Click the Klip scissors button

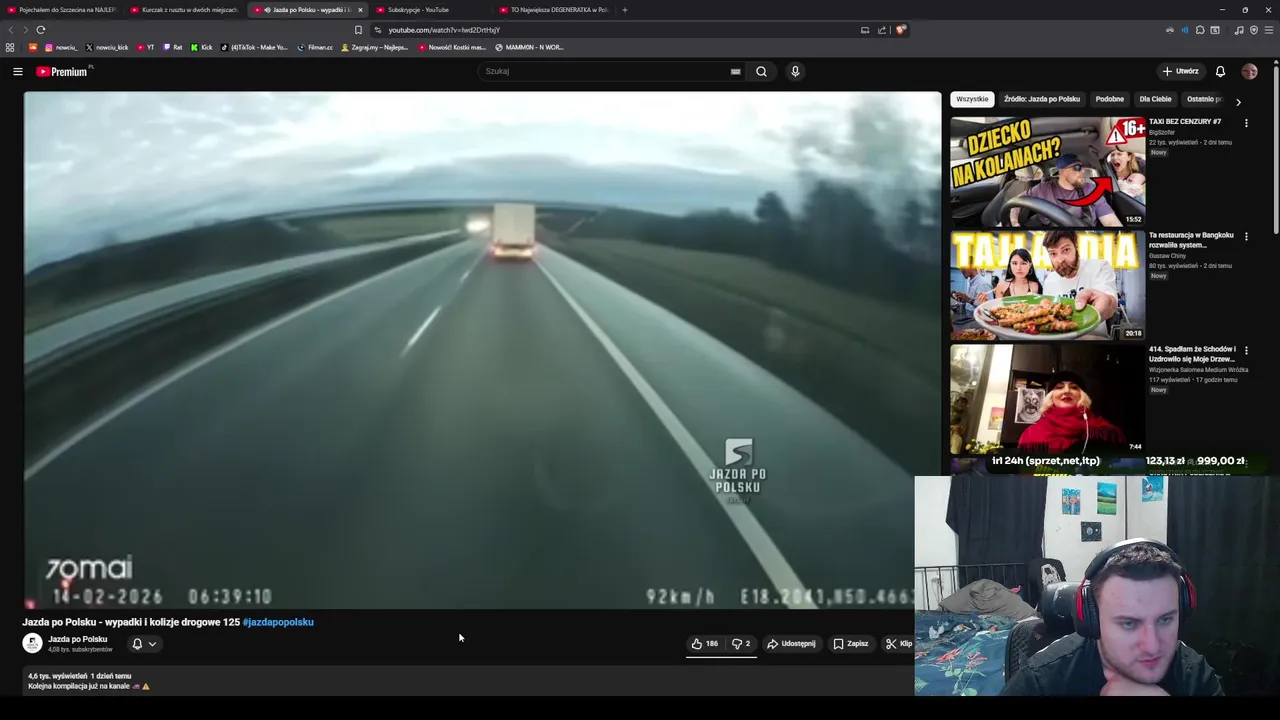click(x=899, y=644)
